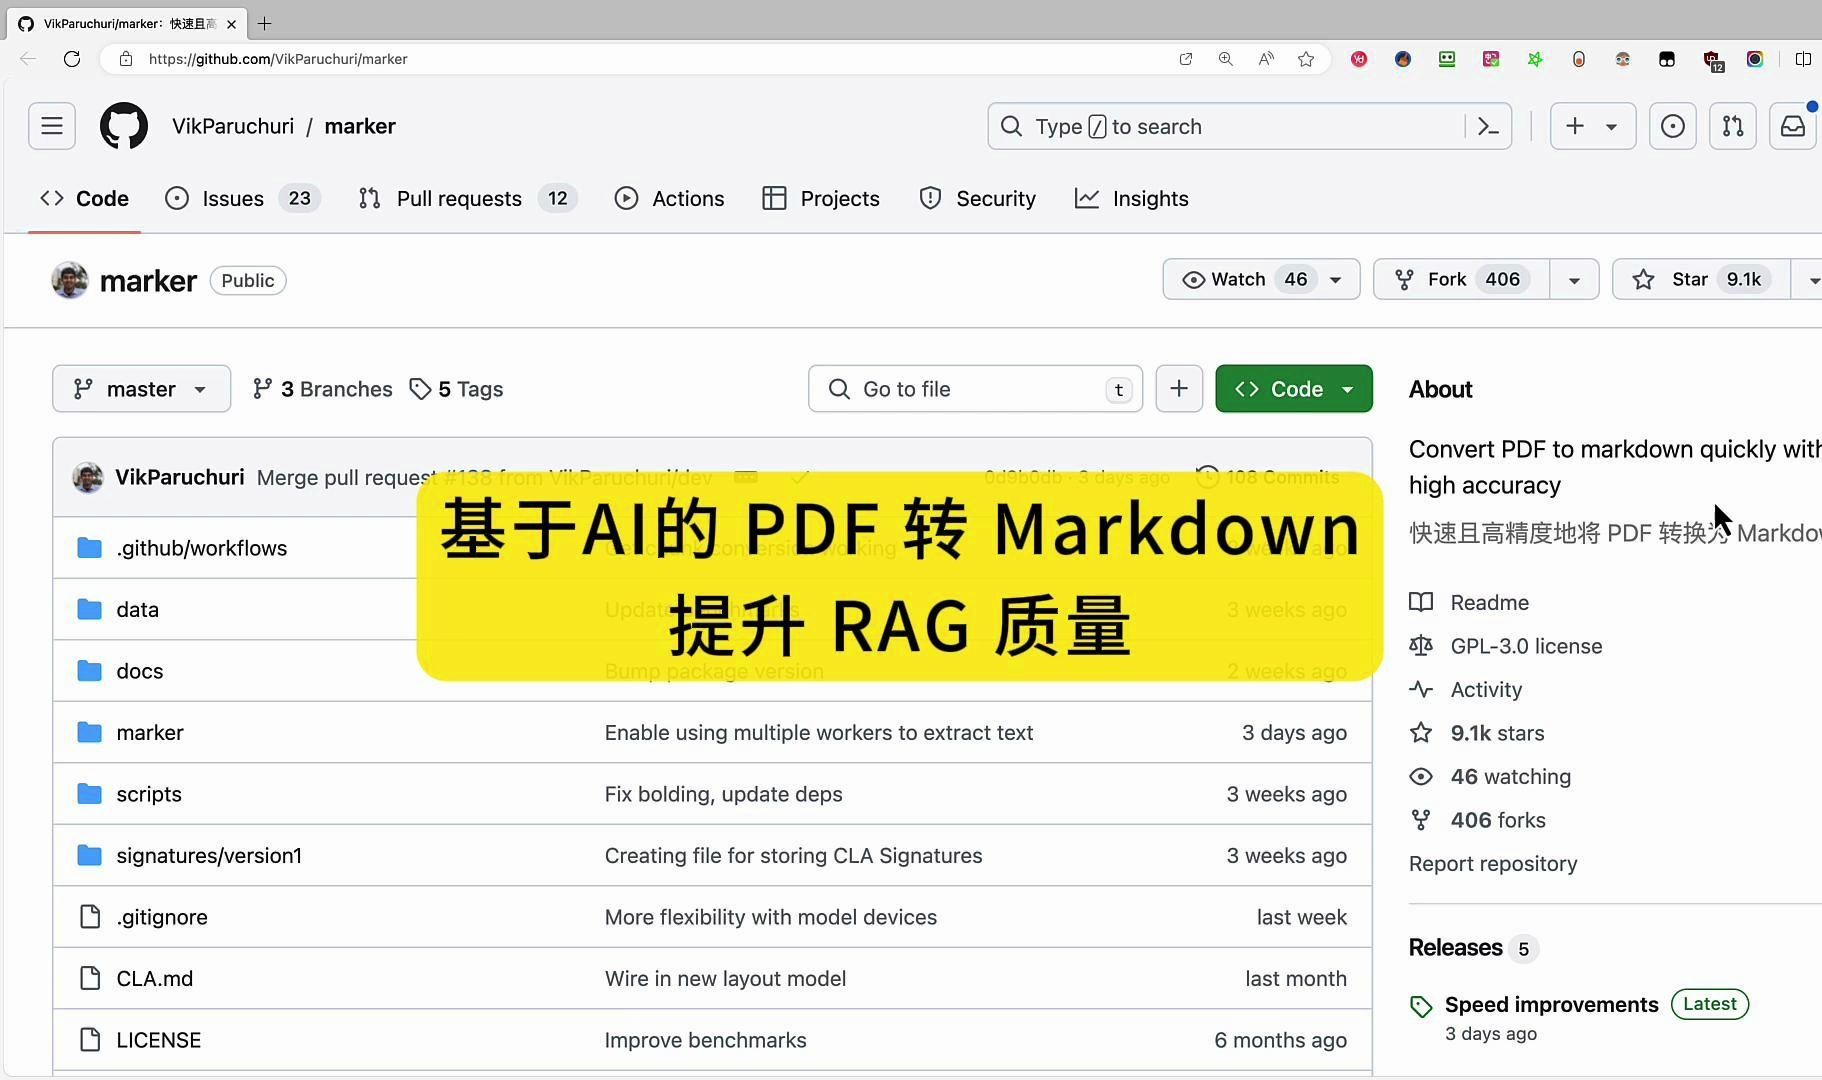Image resolution: width=1822 pixels, height=1080 pixels.
Task: Open the .gitignore file
Action: [162, 917]
